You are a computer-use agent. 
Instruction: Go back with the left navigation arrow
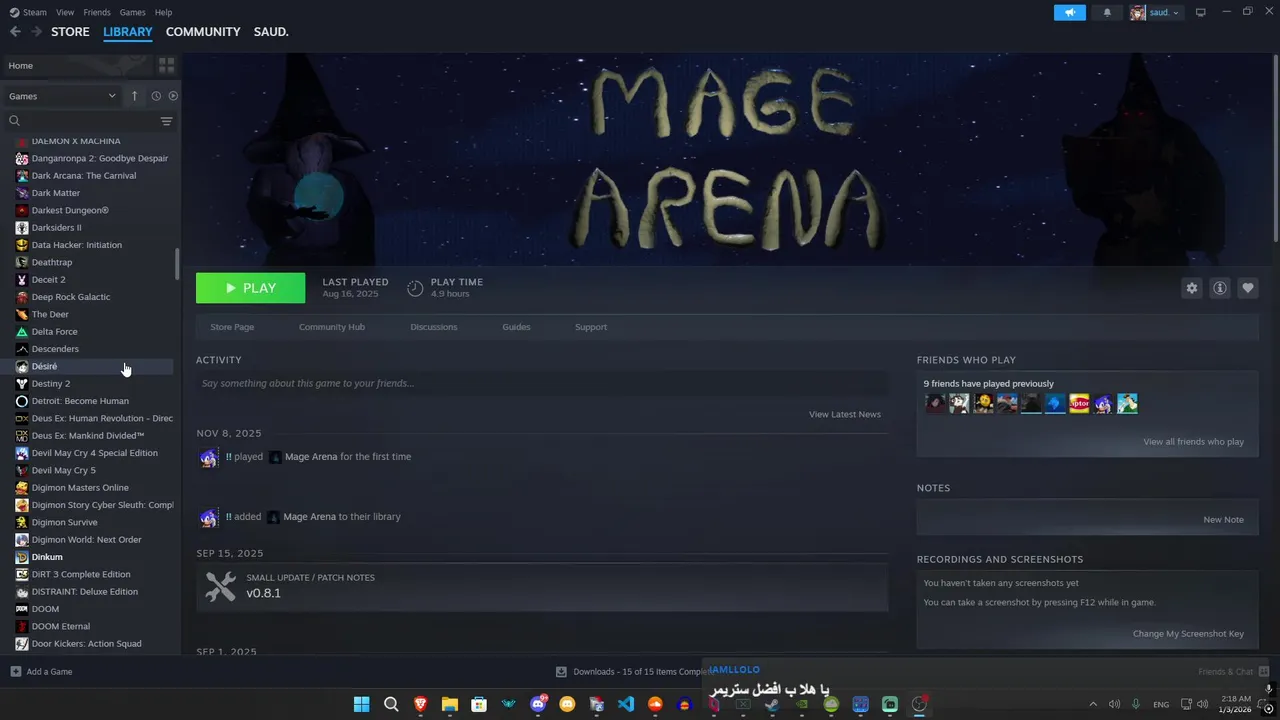pyautogui.click(x=15, y=32)
